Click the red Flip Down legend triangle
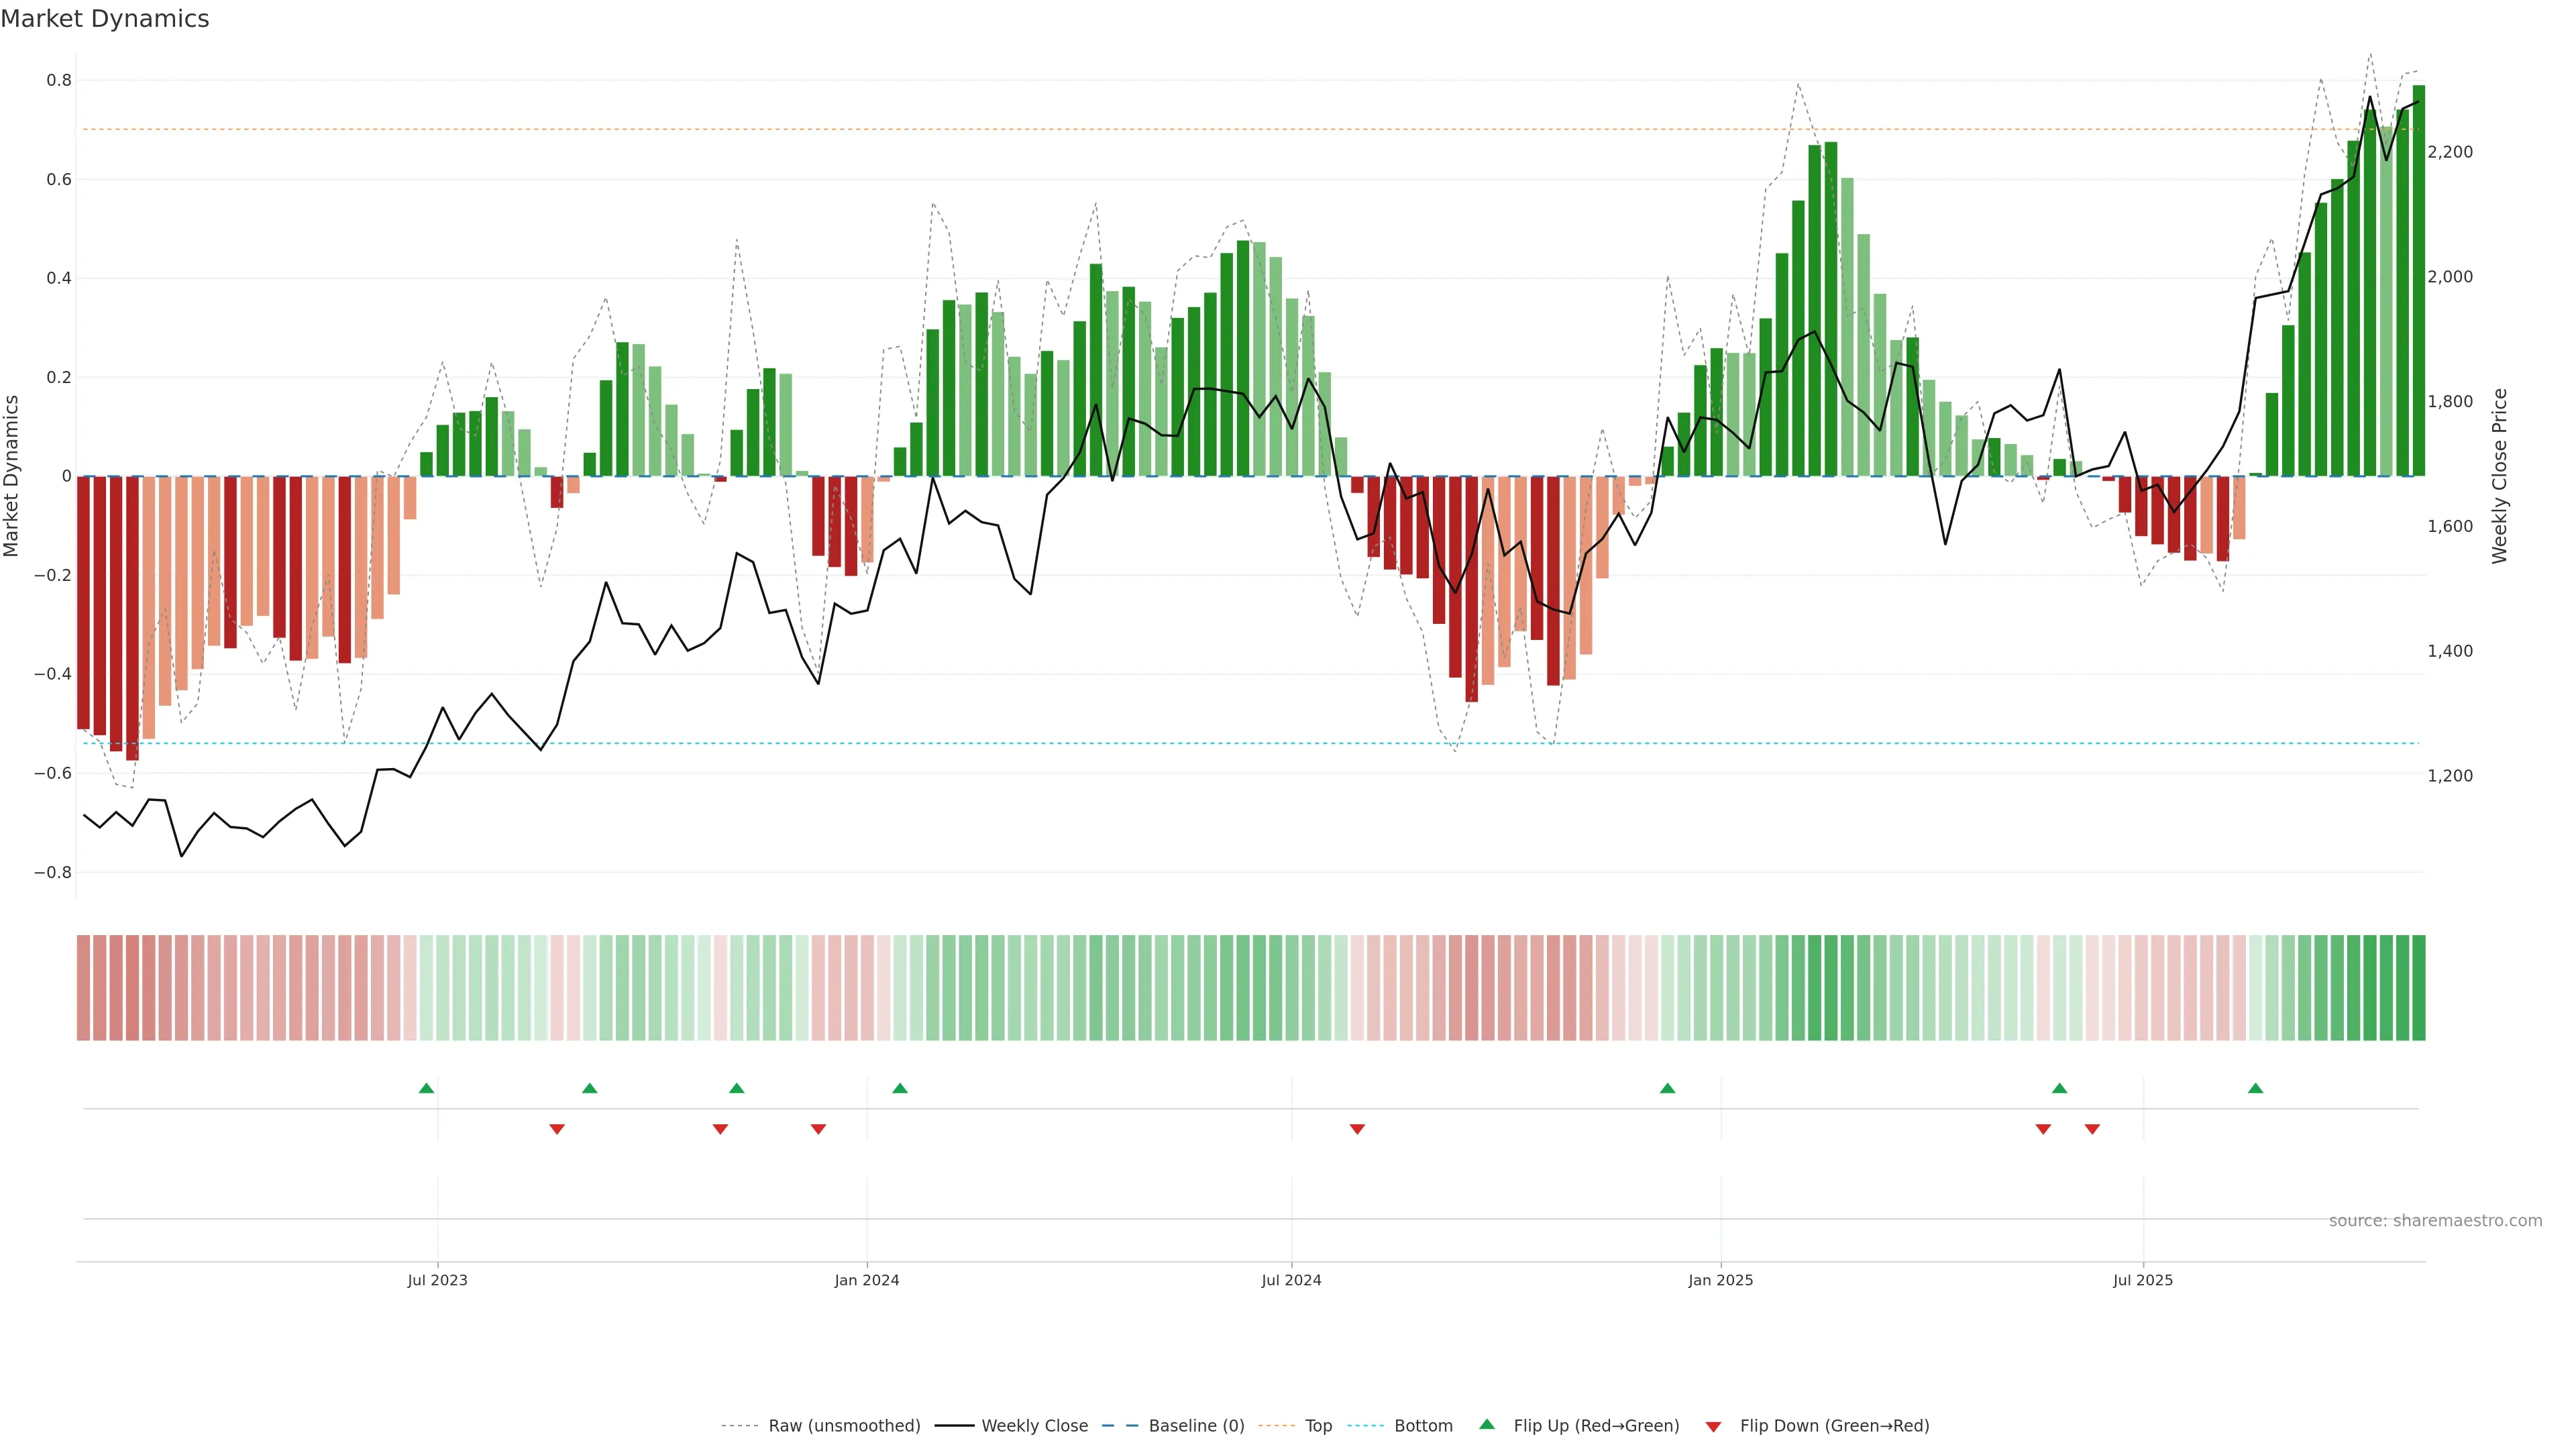The width and height of the screenshot is (2576, 1449). tap(1713, 1427)
